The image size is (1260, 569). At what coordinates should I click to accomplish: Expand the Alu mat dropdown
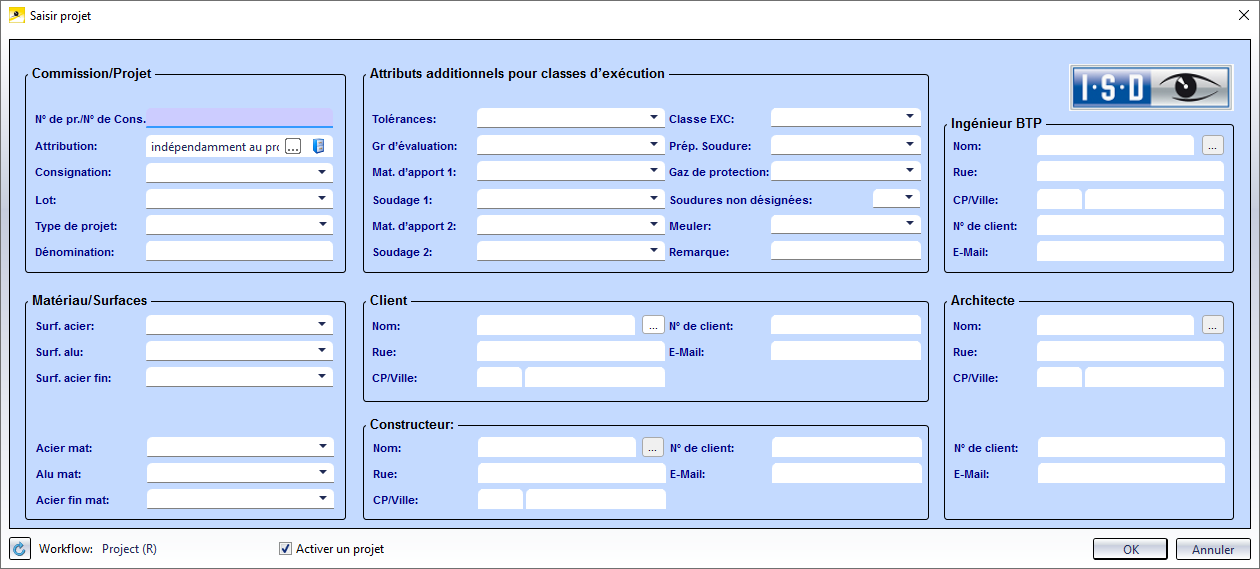pyautogui.click(x=322, y=472)
